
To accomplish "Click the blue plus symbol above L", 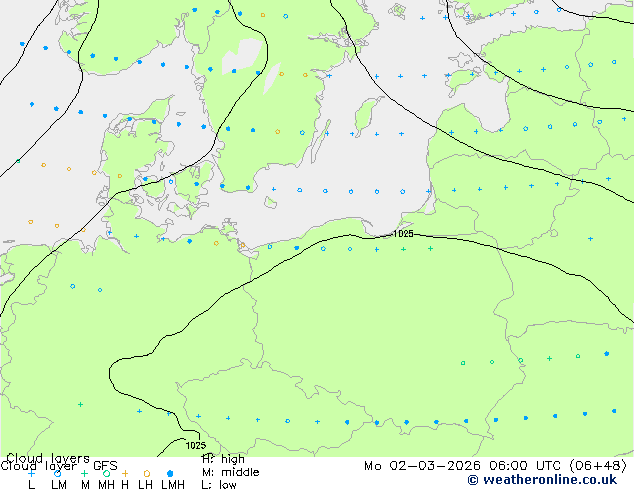I will coord(31,473).
